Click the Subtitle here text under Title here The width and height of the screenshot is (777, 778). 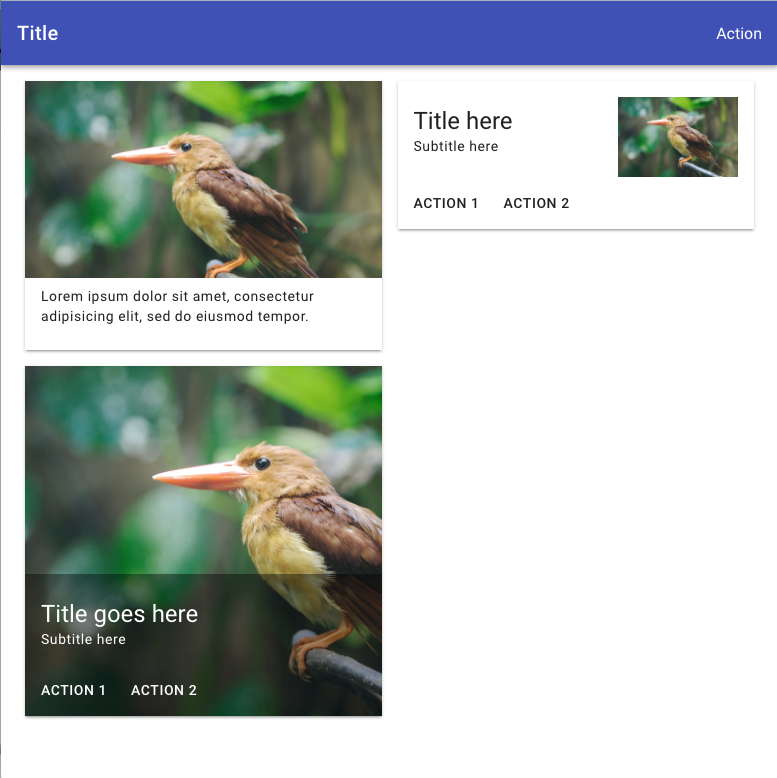point(455,146)
